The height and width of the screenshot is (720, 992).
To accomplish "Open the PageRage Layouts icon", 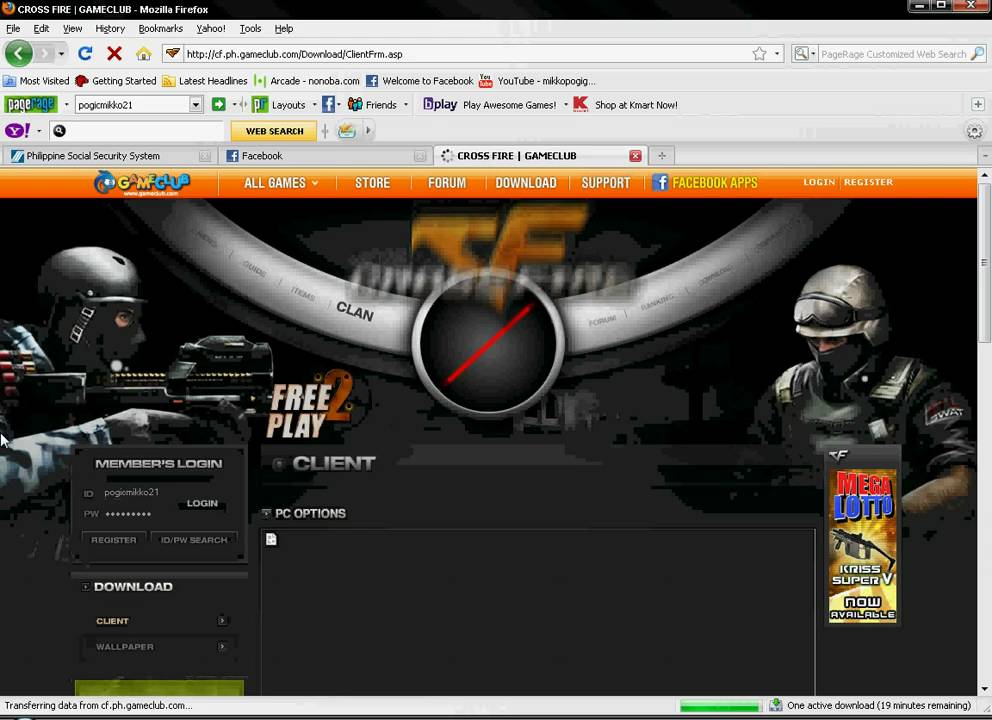I will pyautogui.click(x=259, y=104).
